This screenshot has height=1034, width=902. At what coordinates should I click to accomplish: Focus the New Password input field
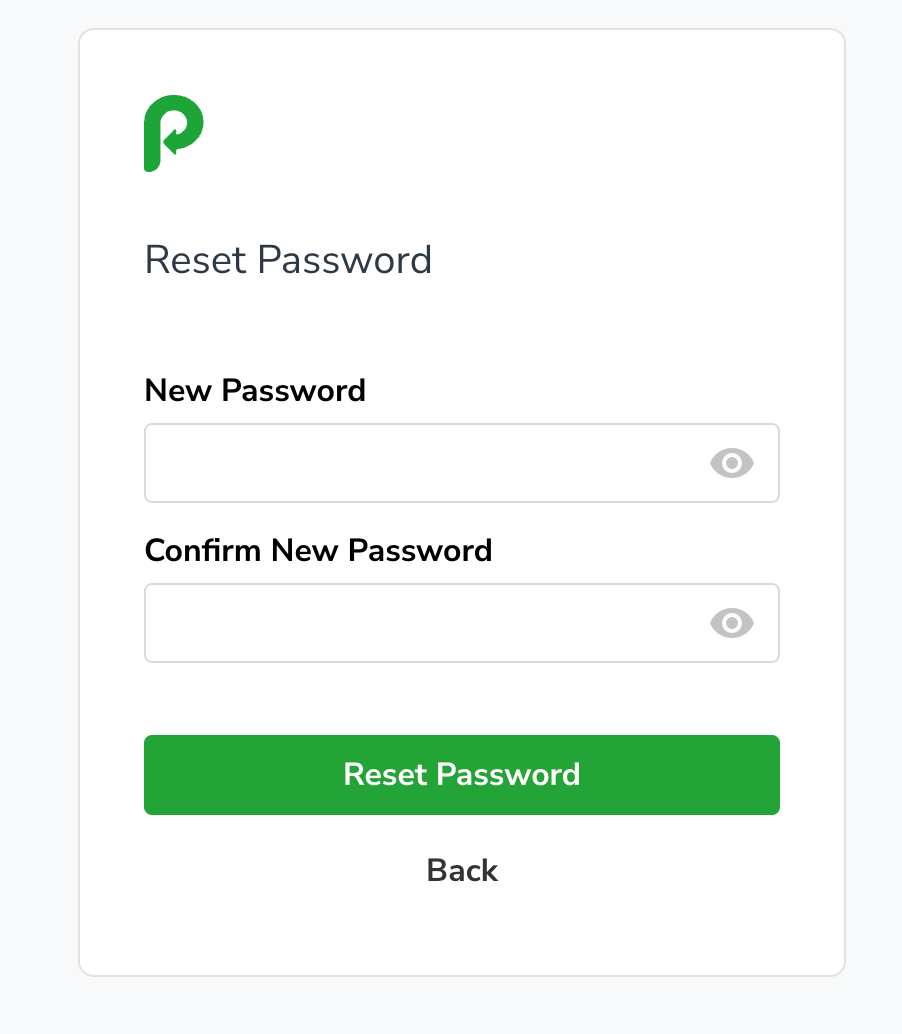pos(462,463)
